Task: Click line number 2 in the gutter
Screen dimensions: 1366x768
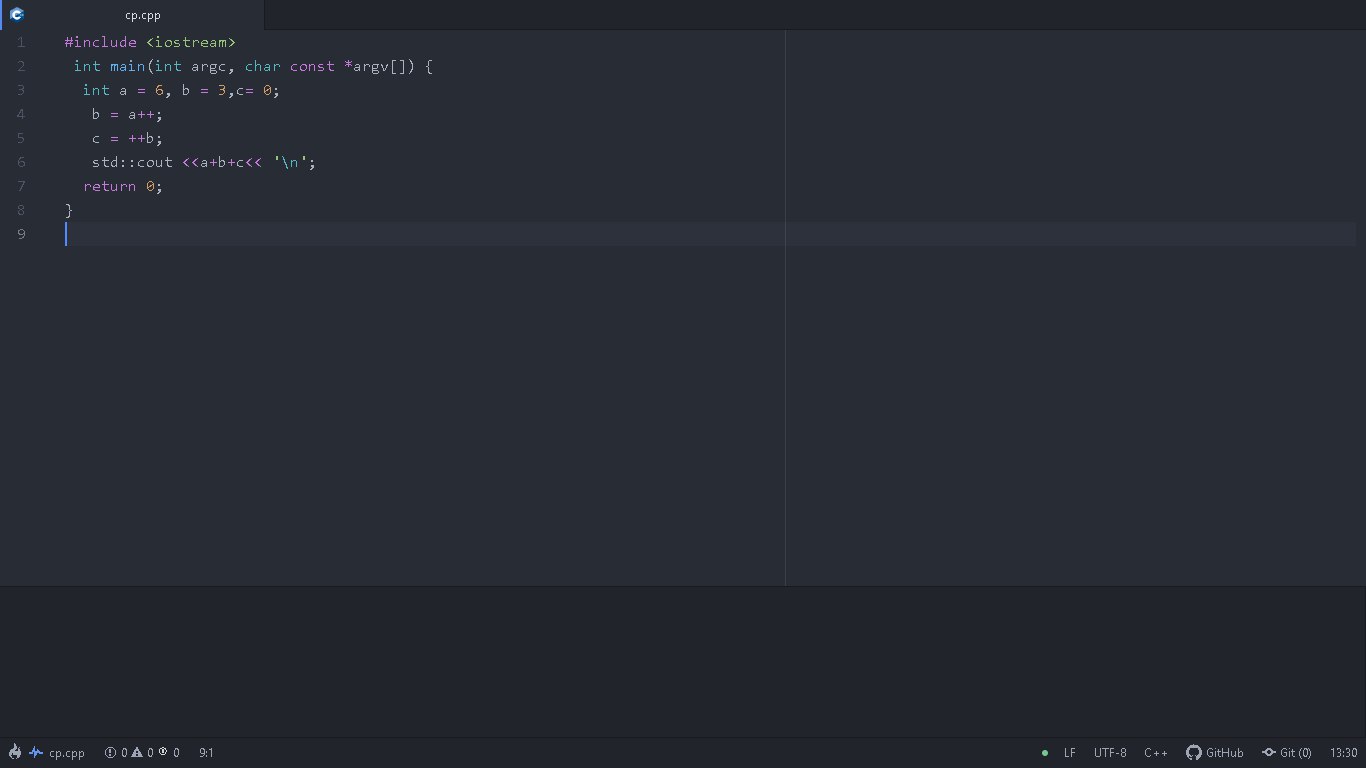Action: point(21,66)
